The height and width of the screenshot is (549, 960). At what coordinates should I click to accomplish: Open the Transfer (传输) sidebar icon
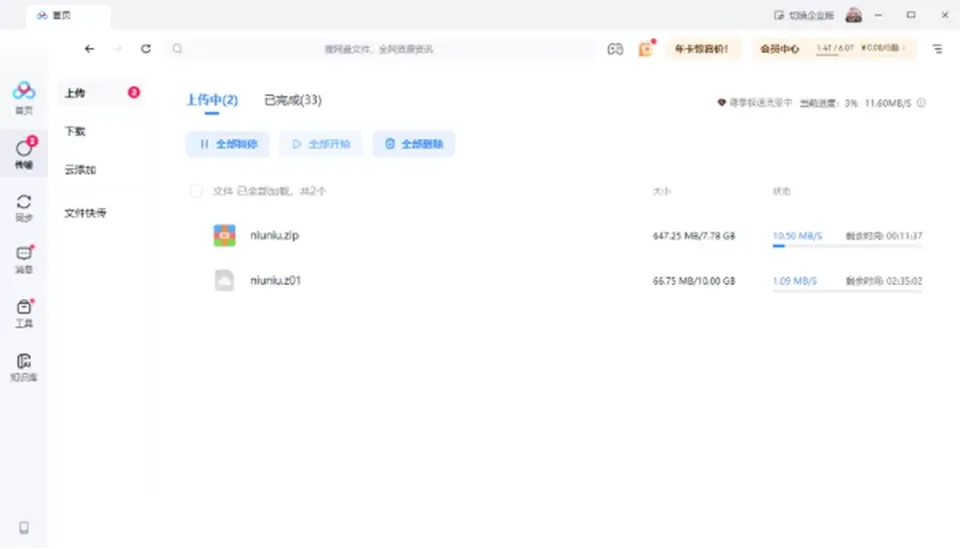[24, 153]
